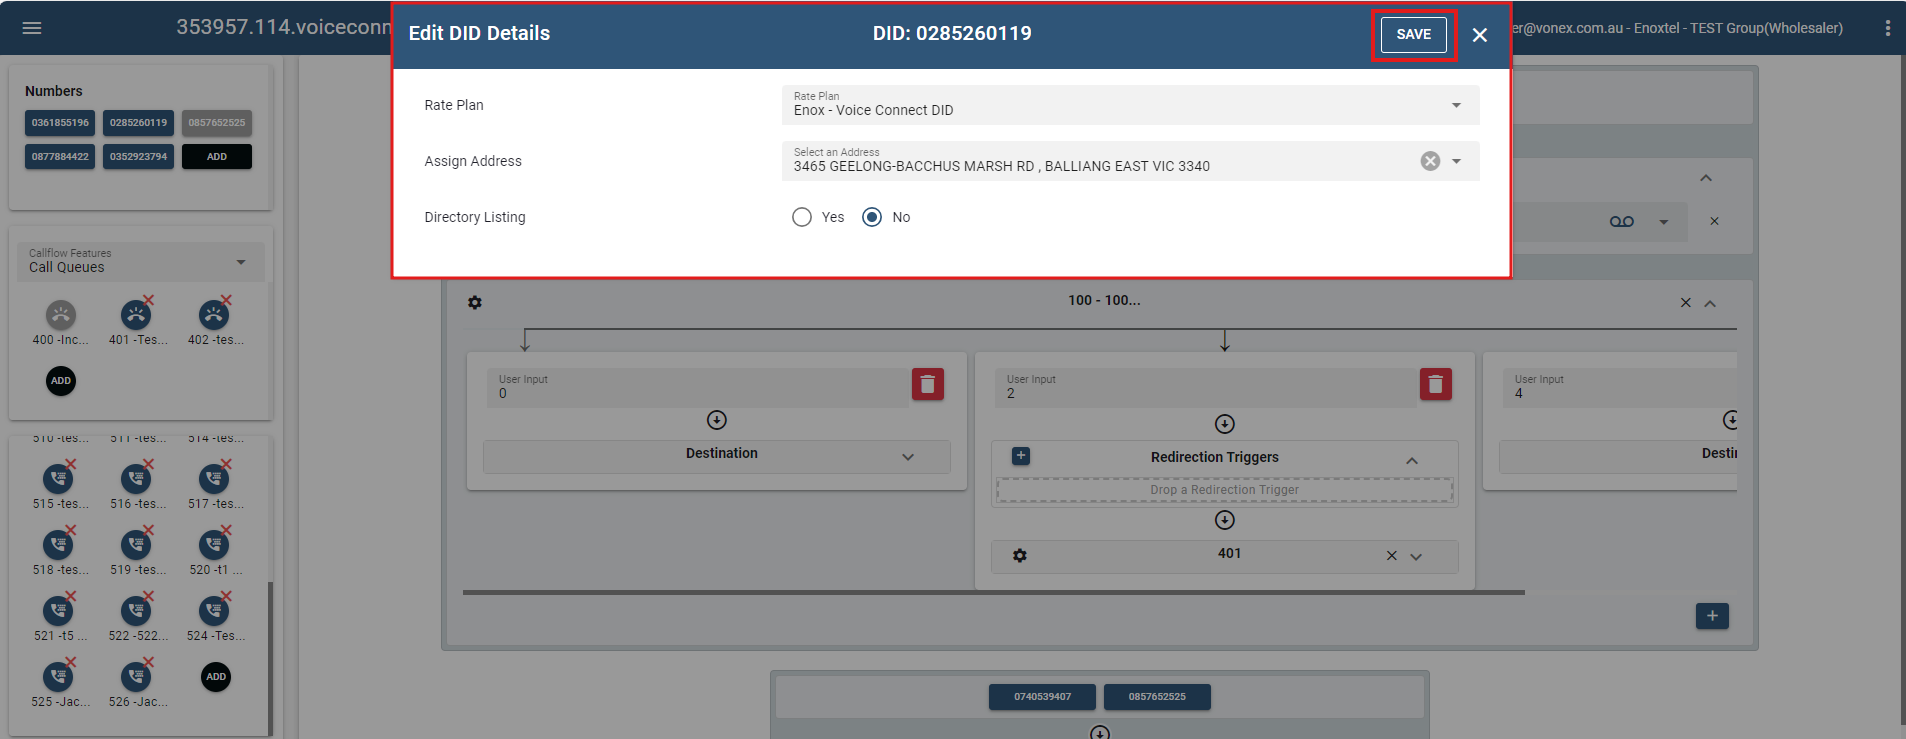Open the three-dot menu at top right

[x=1887, y=28]
